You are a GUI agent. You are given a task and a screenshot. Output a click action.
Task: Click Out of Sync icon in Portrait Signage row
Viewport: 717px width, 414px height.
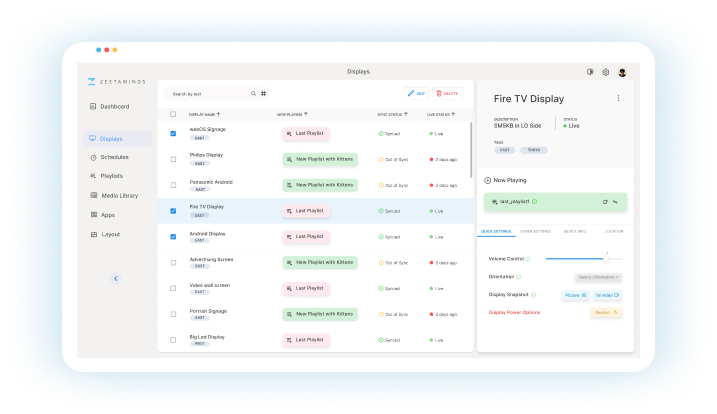point(381,314)
